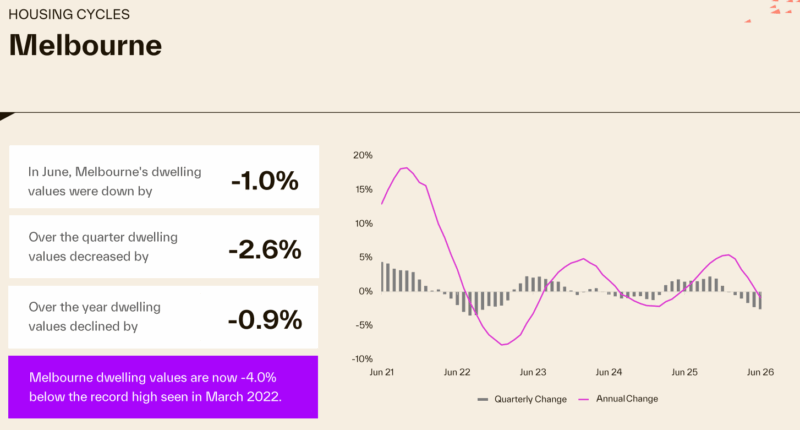Click the 20% y-axis label

363,155
